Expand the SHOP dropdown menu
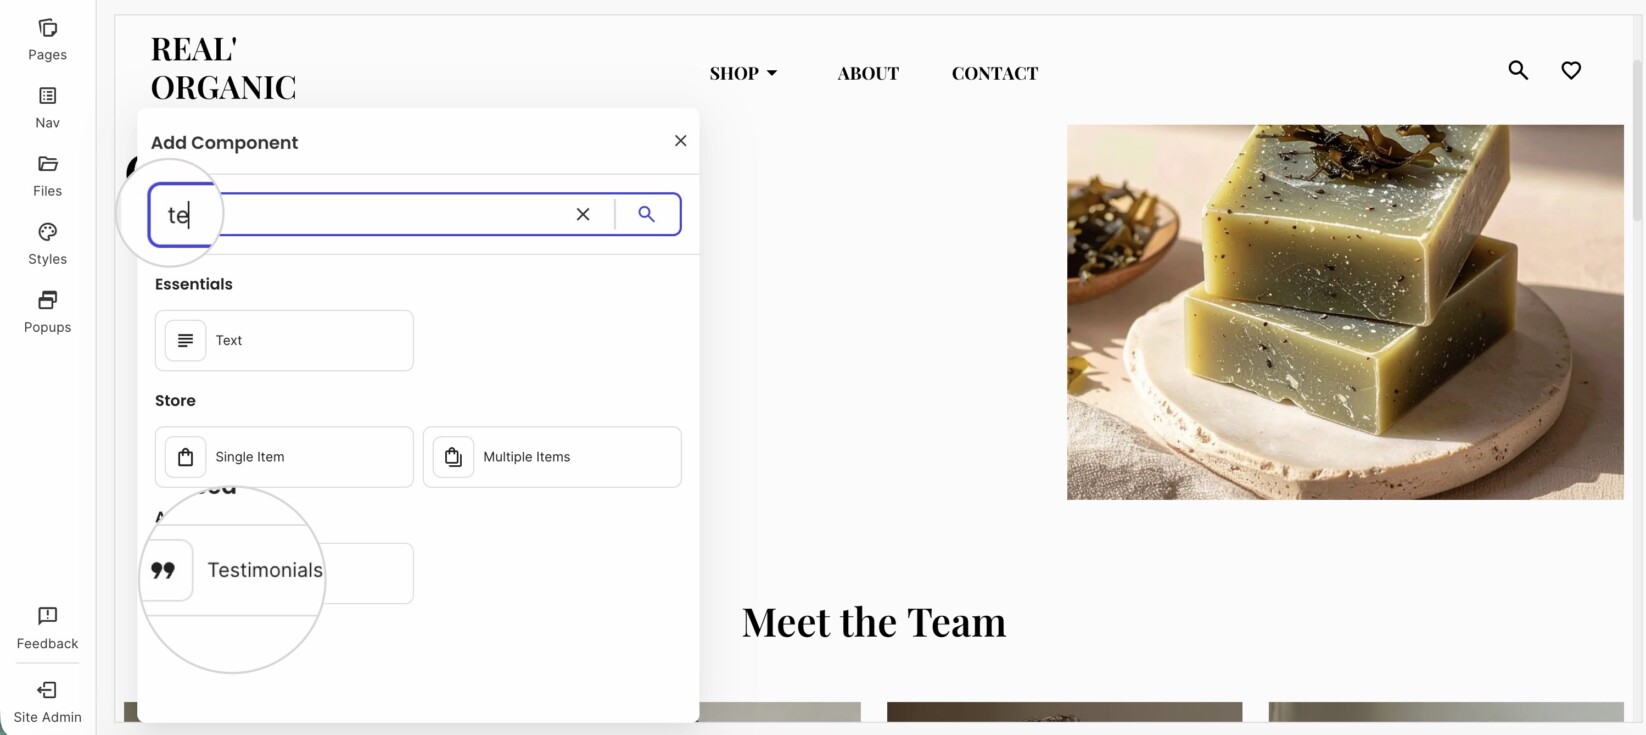This screenshot has width=1646, height=735. click(743, 73)
